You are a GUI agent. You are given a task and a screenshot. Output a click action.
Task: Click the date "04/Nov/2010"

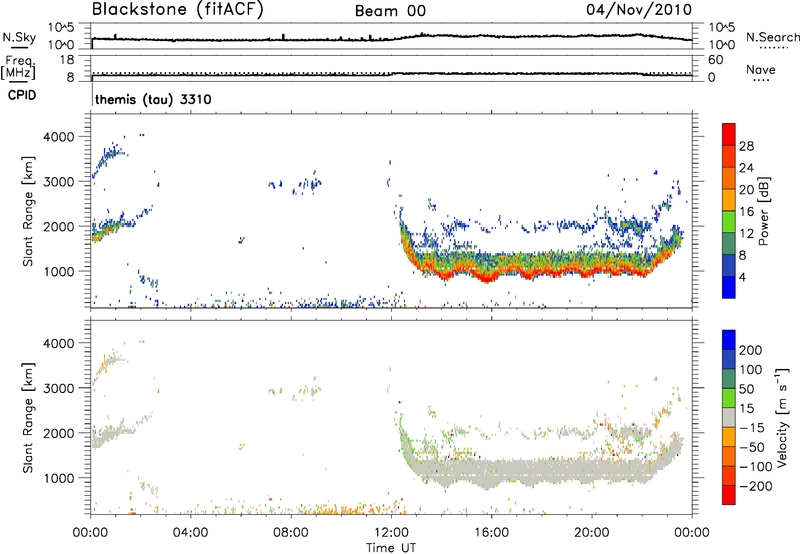[x=639, y=10]
